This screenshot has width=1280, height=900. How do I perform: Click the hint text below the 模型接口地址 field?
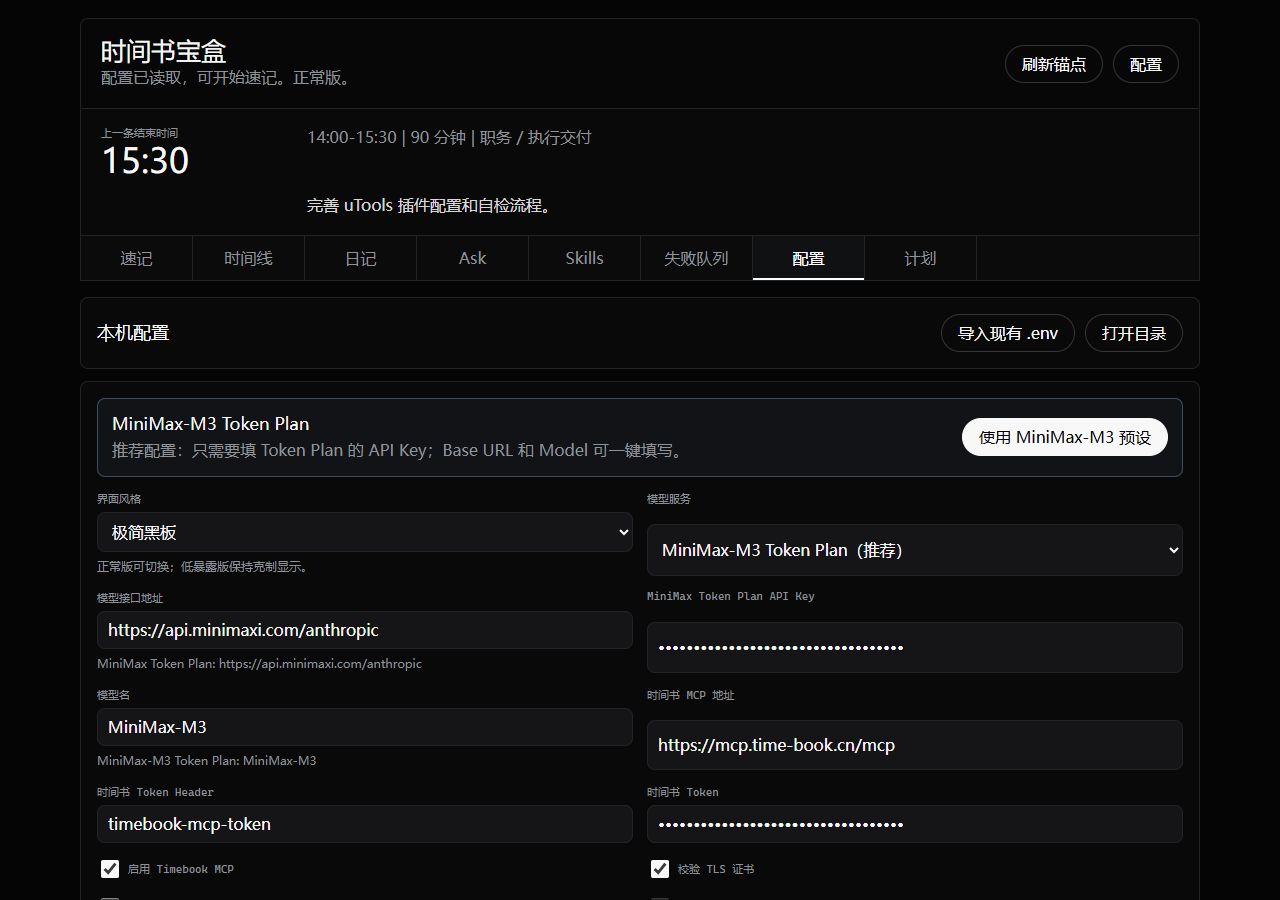pyautogui.click(x=260, y=663)
